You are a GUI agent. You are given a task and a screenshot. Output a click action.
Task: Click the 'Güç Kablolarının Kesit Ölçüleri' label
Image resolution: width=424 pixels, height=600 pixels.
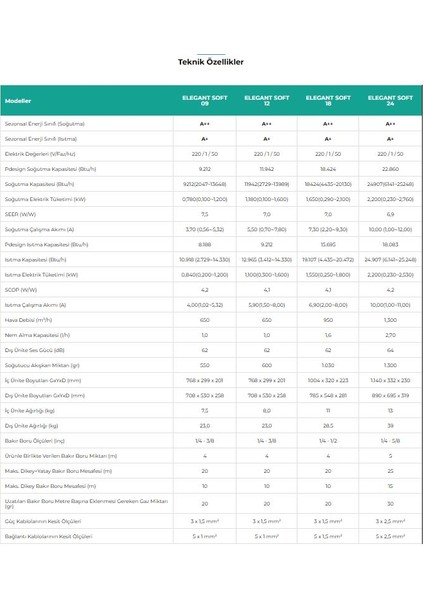[x=42, y=522]
